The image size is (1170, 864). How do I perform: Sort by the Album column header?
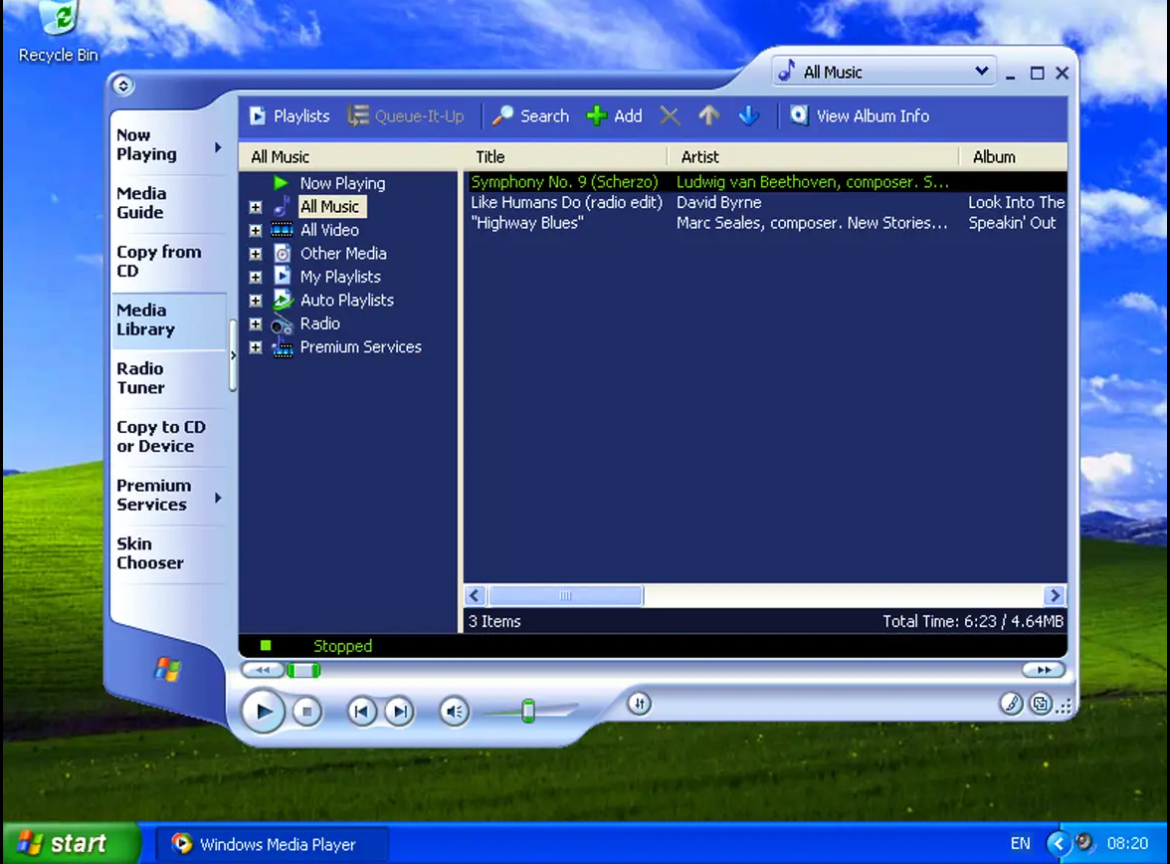(1013, 157)
